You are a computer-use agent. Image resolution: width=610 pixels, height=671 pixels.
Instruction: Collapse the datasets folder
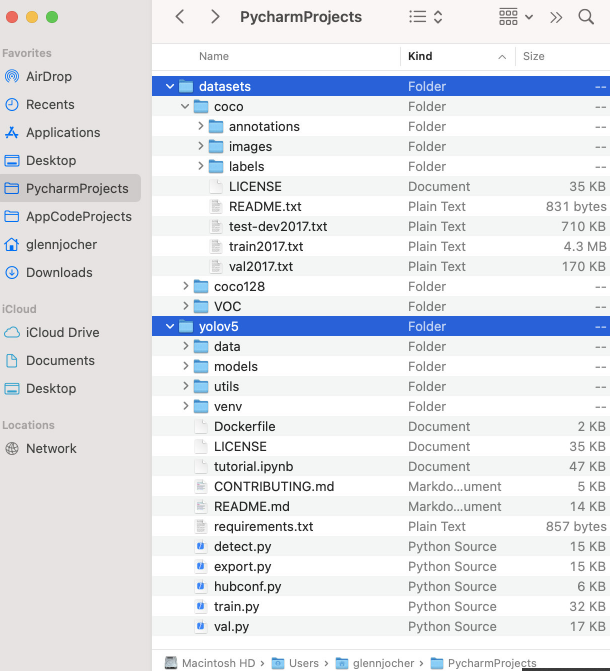[x=170, y=86]
